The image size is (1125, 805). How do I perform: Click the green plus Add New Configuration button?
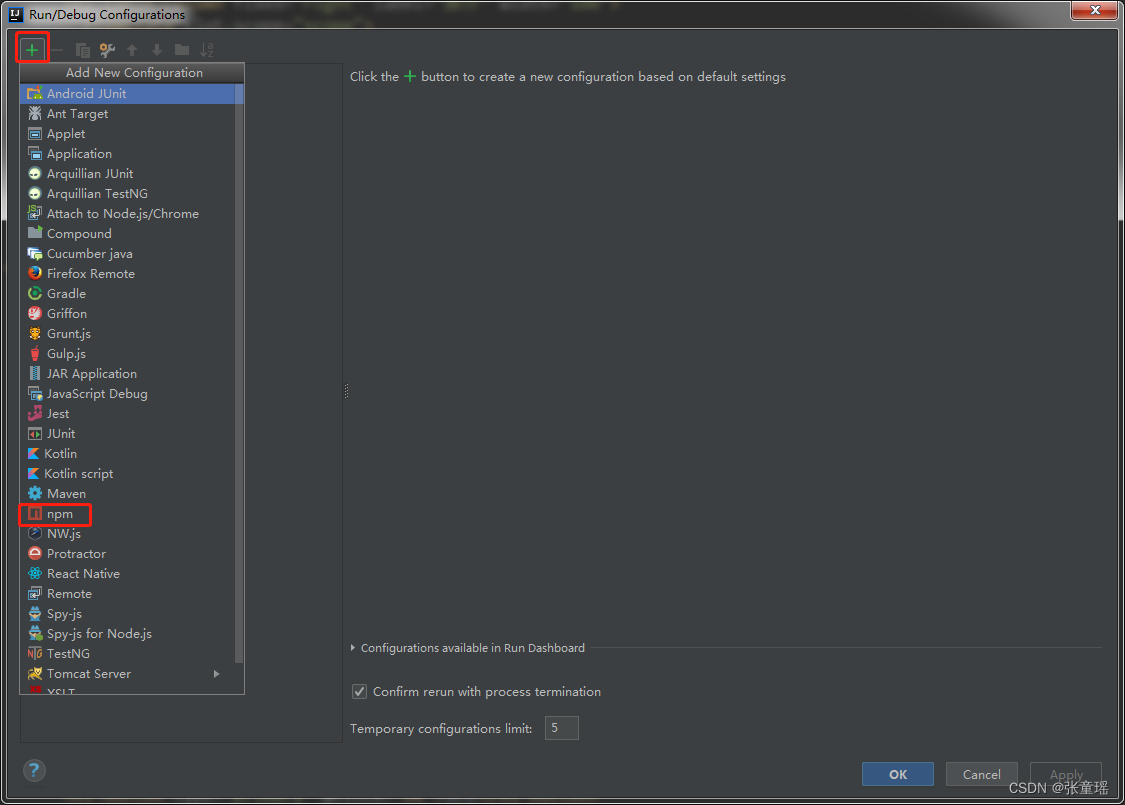[x=32, y=50]
